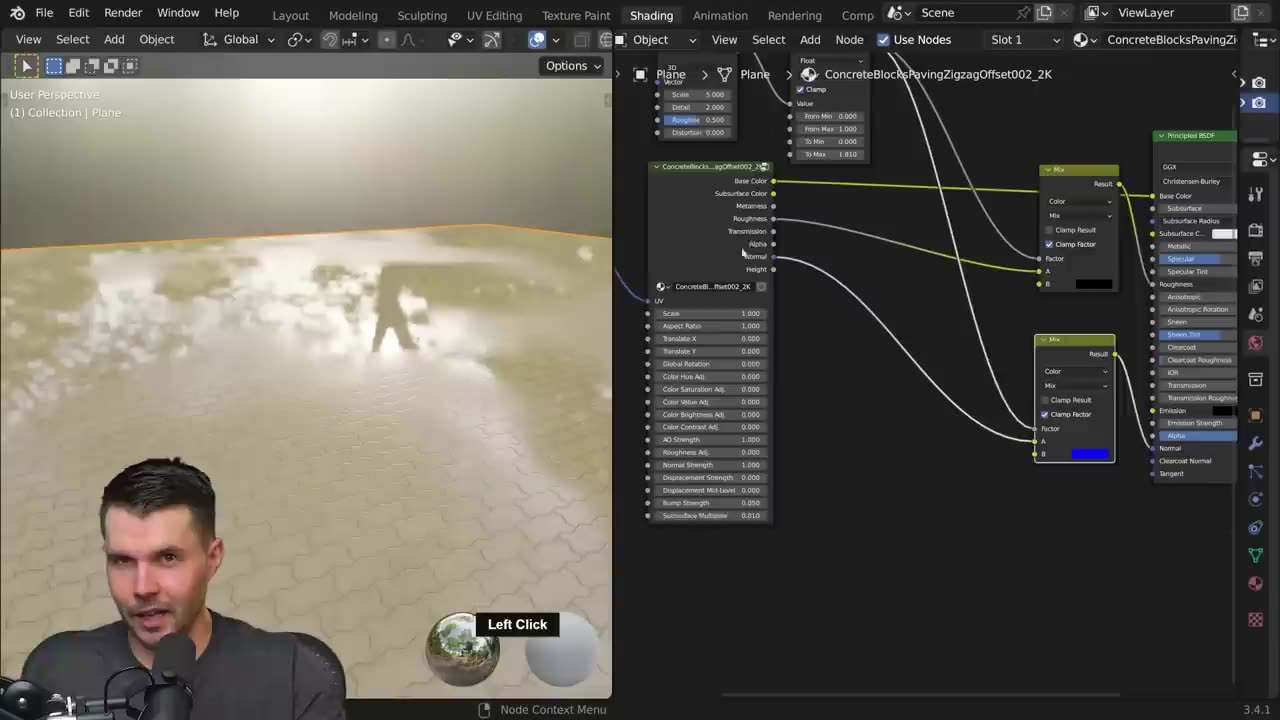Choose the extend-selection mode icon
Image resolution: width=1280 pixels, height=720 pixels.
(x=73, y=66)
